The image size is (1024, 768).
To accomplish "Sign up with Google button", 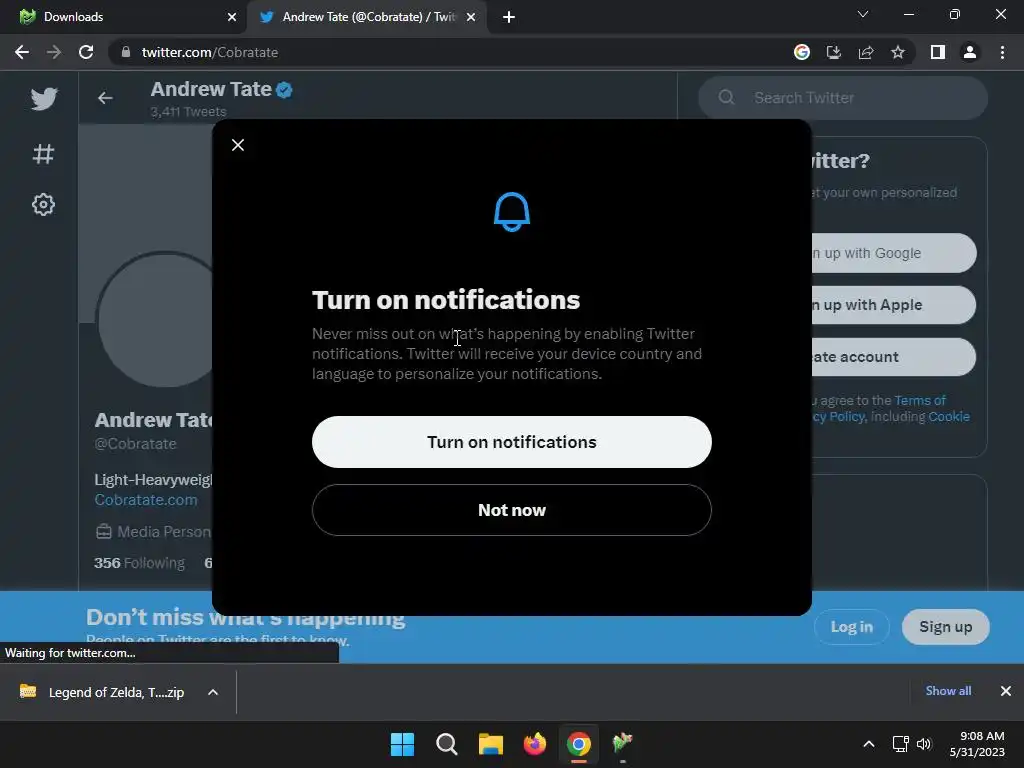I will 893,253.
